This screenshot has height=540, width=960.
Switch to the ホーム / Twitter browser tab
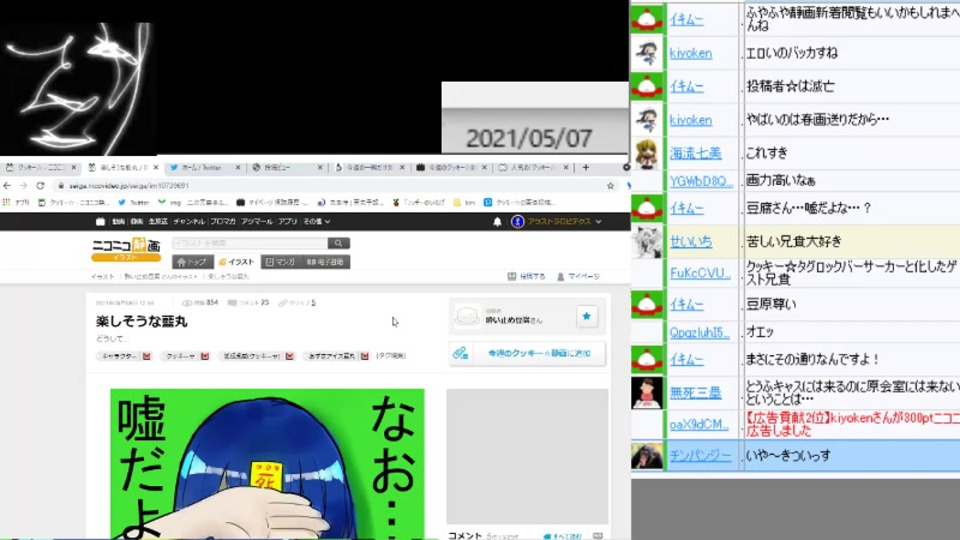pyautogui.click(x=205, y=167)
